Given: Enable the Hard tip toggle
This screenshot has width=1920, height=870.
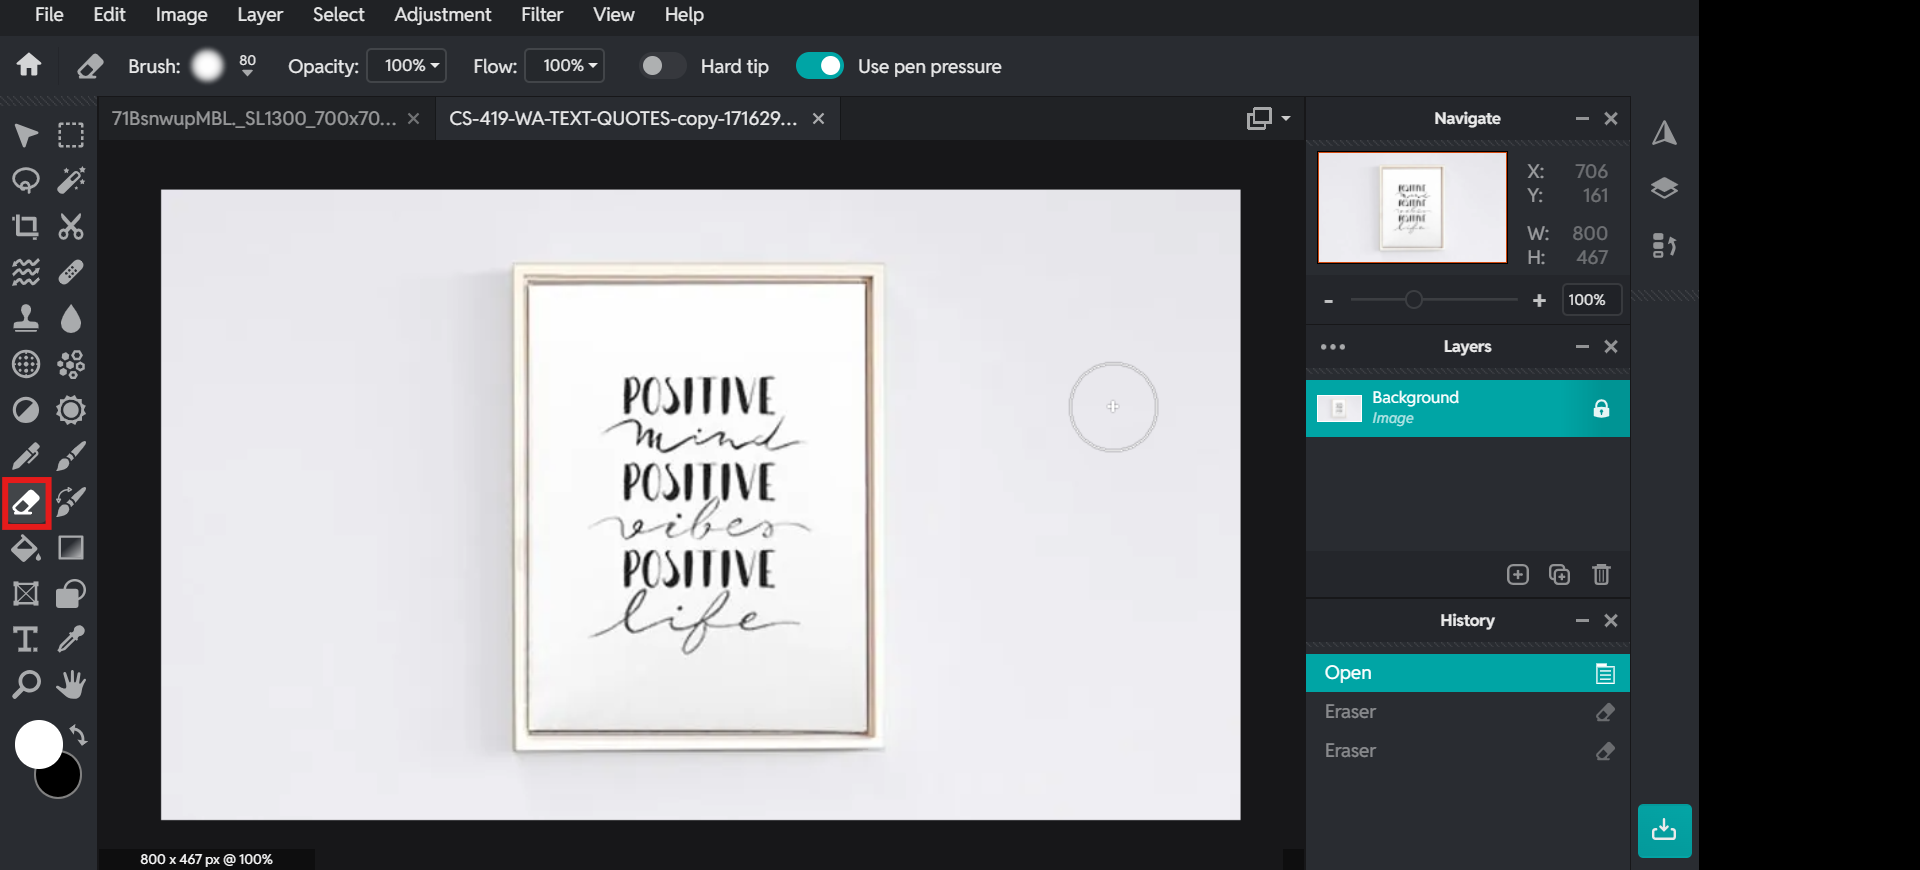Looking at the screenshot, I should 662,66.
